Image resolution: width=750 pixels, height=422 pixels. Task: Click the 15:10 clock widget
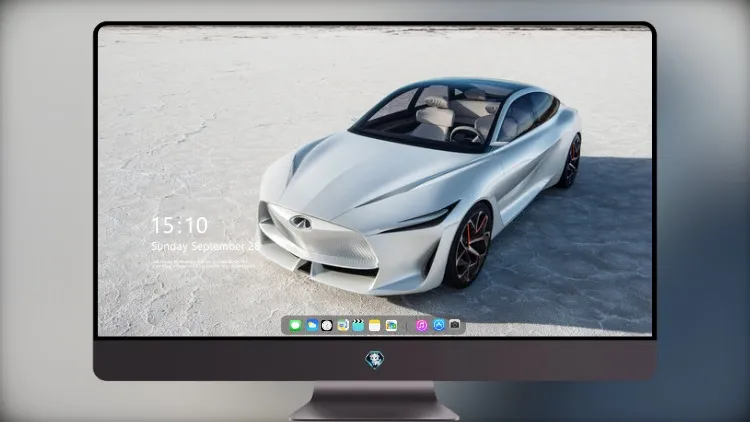(x=180, y=225)
